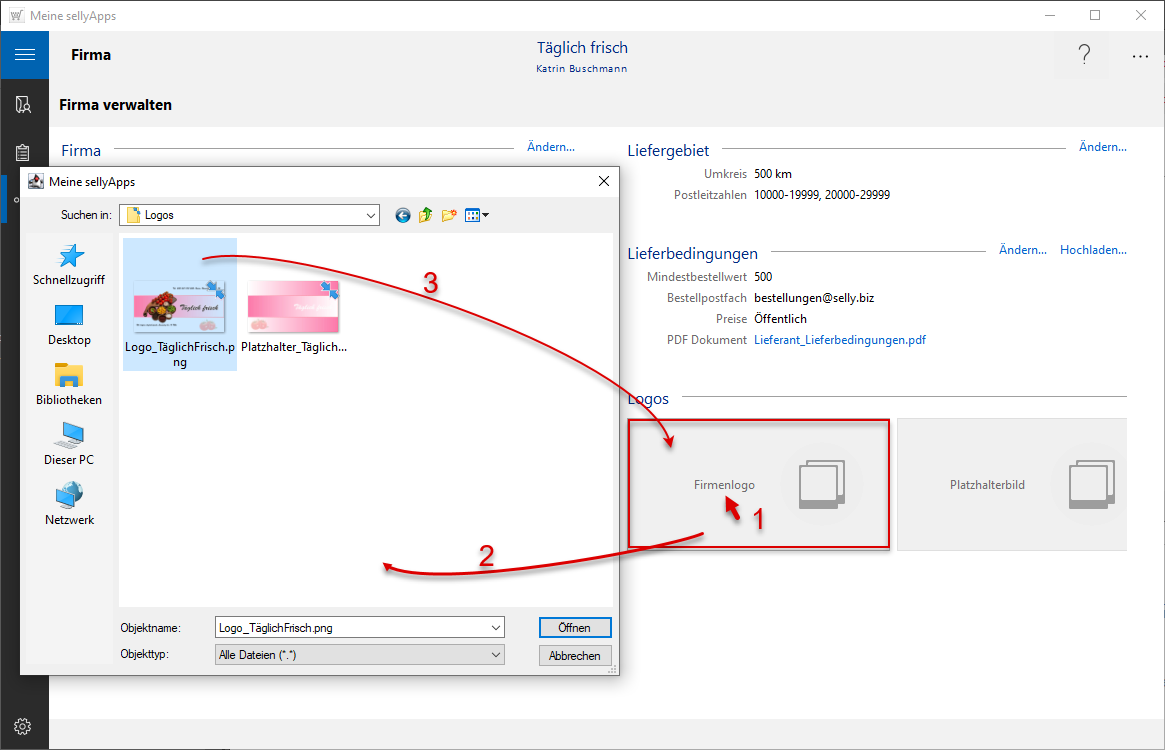This screenshot has height=750, width=1165.
Task: Open the view menu icon in dialog
Action: (x=476, y=215)
